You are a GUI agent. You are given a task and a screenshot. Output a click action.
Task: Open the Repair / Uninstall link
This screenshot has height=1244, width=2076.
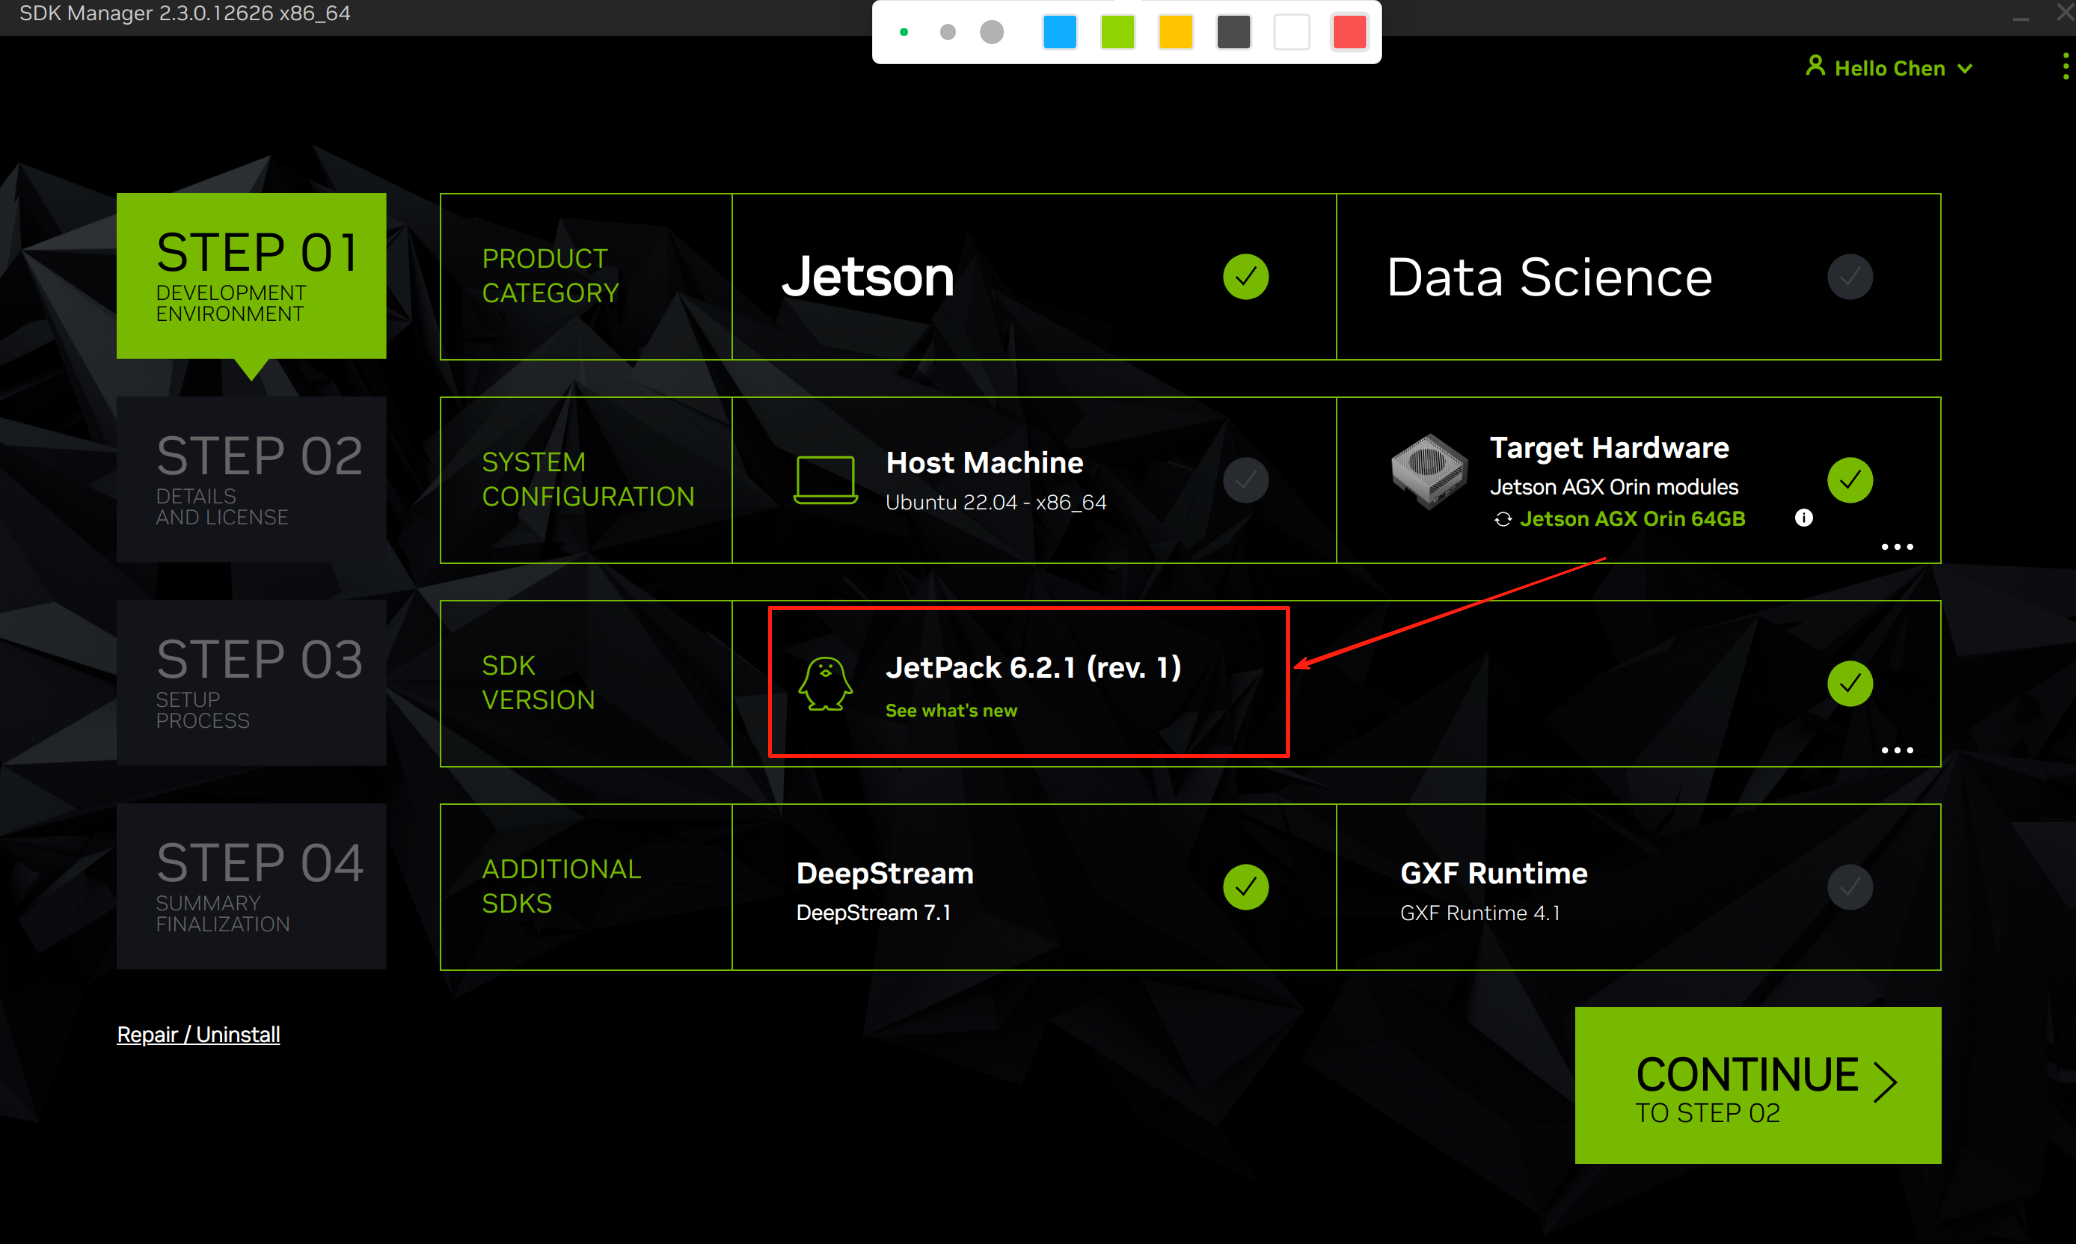[x=198, y=1034]
